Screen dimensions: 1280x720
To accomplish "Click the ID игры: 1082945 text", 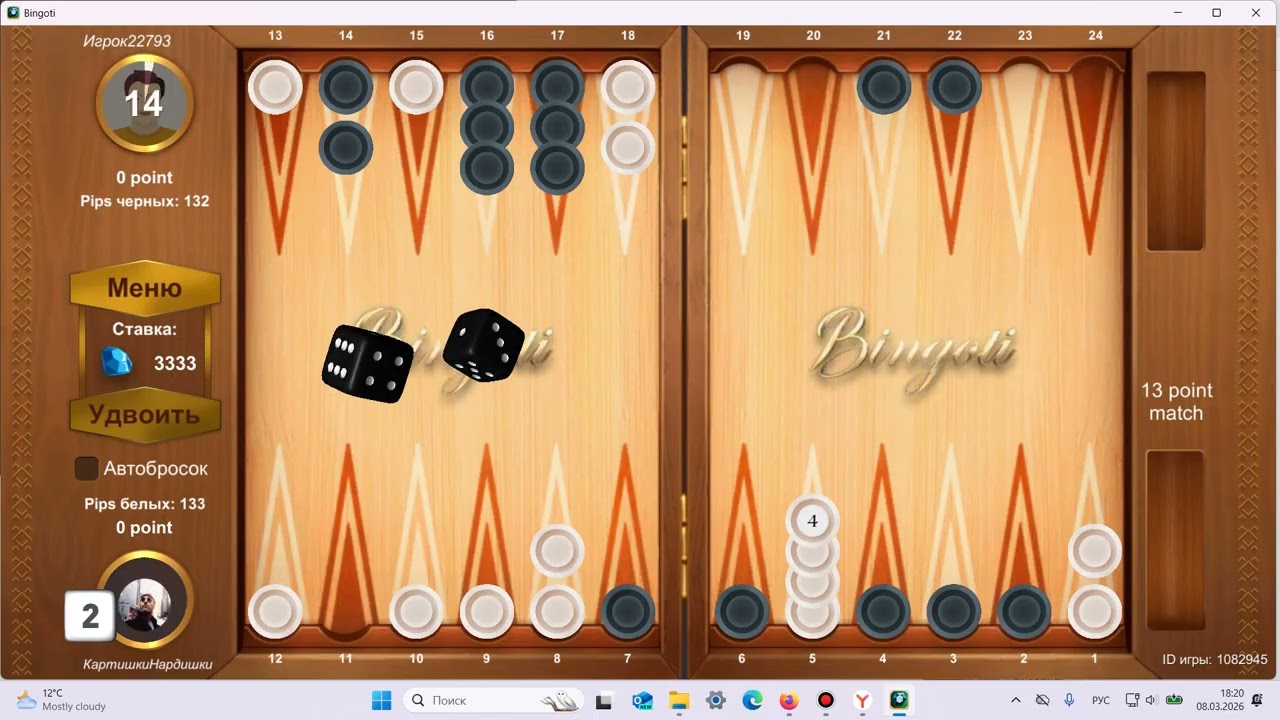I will [1214, 660].
